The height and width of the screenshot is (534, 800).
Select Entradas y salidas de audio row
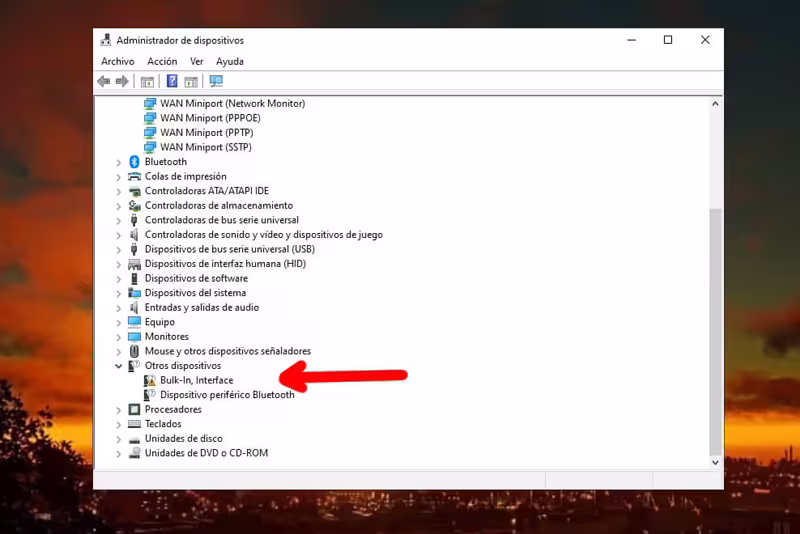[x=202, y=308]
